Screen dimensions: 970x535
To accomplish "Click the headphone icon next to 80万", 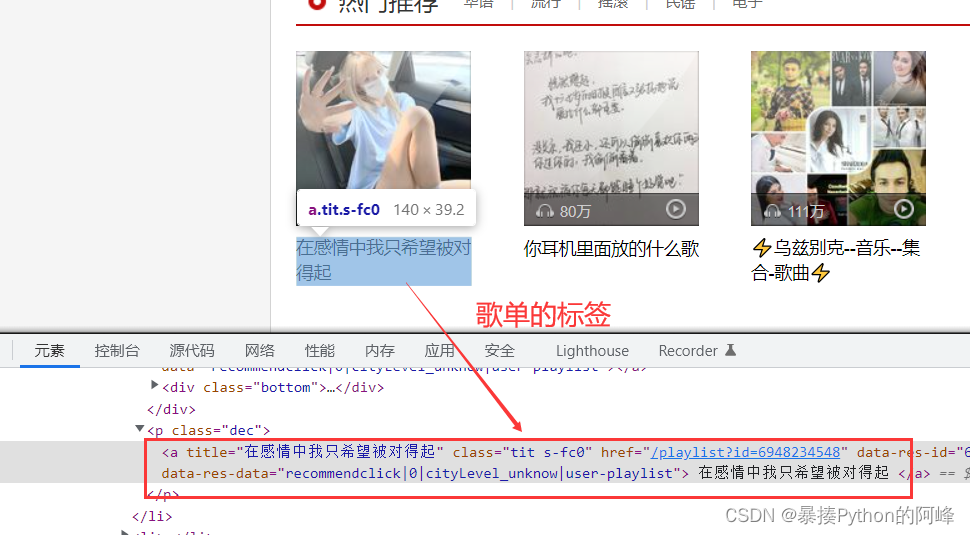I will 544,212.
